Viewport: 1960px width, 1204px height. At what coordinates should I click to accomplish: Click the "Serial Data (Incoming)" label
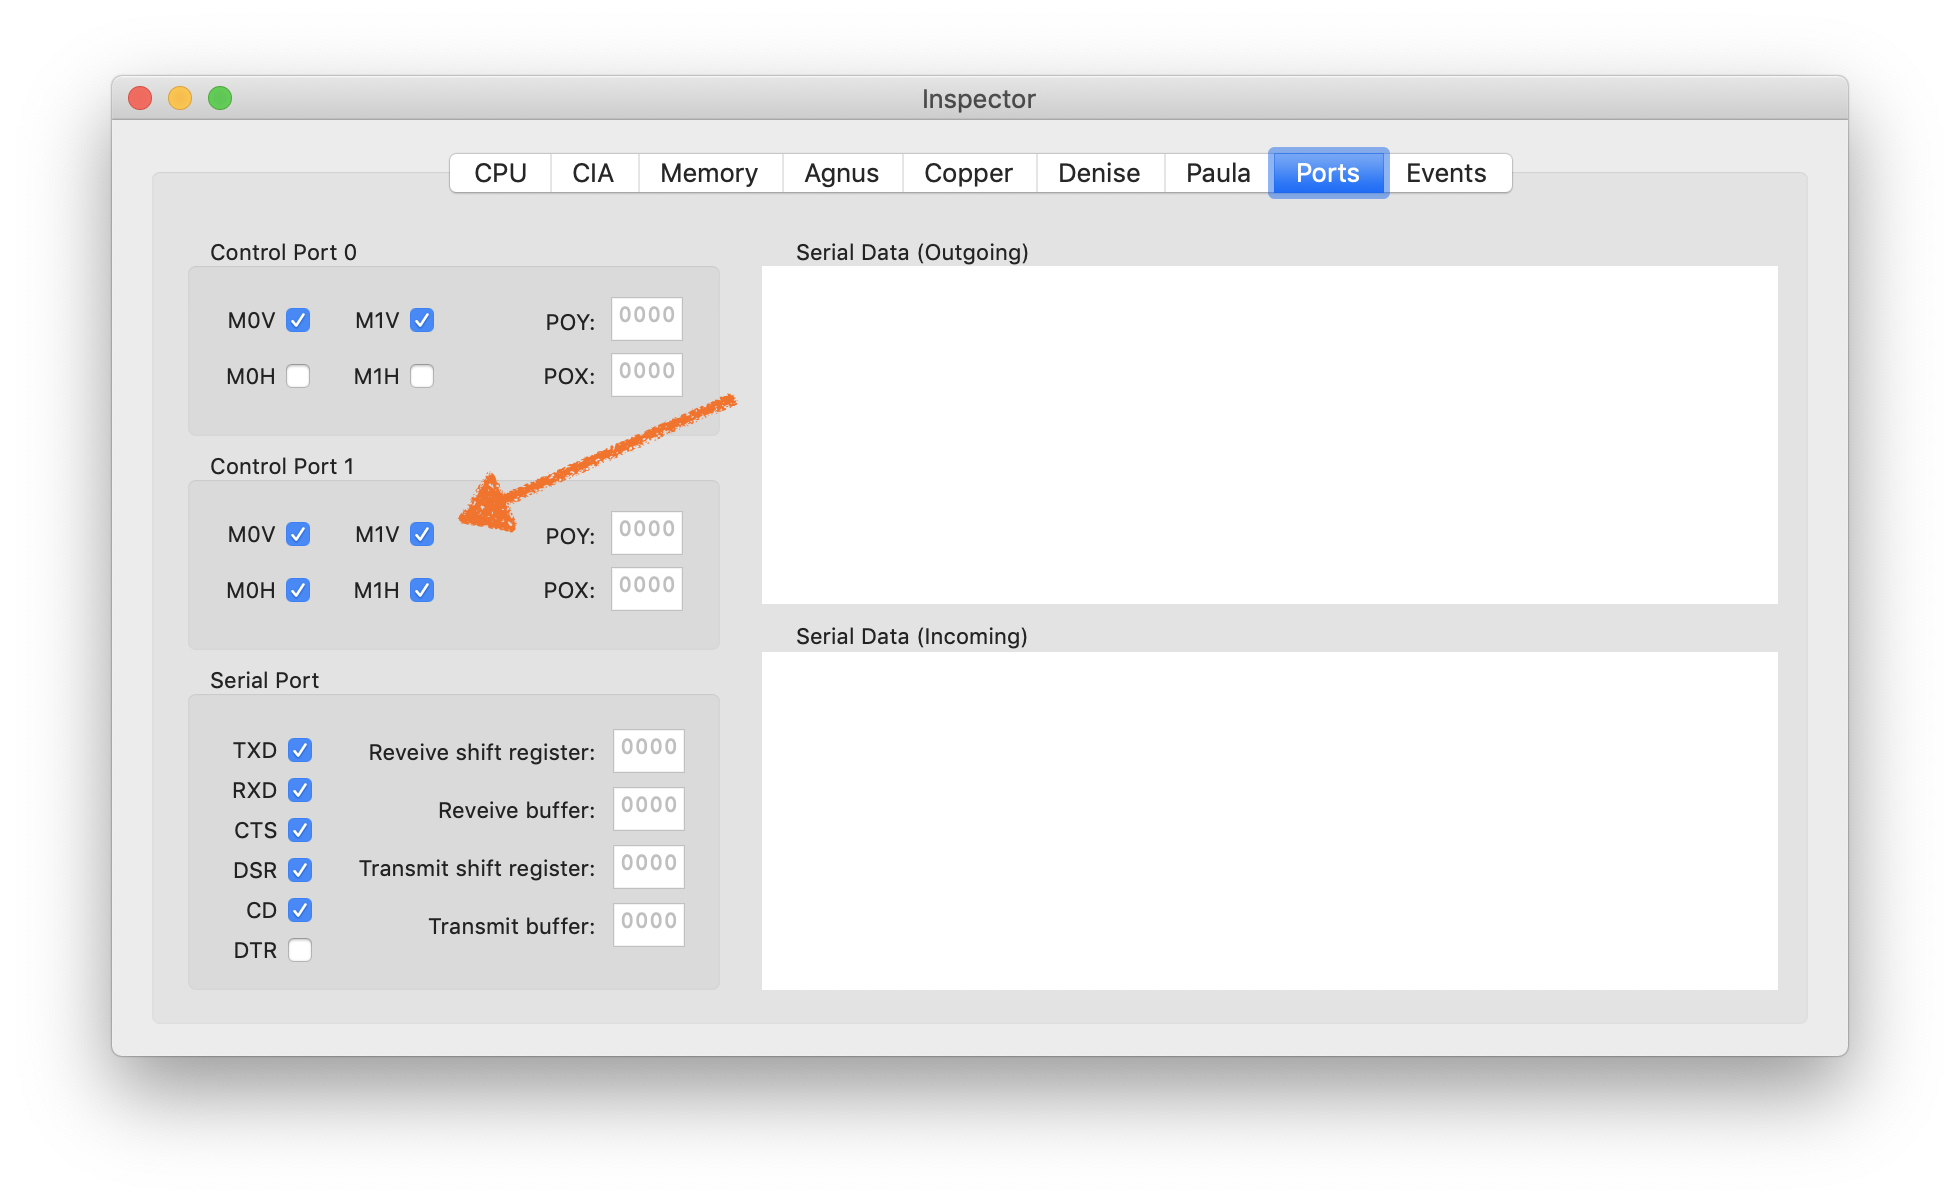[912, 636]
